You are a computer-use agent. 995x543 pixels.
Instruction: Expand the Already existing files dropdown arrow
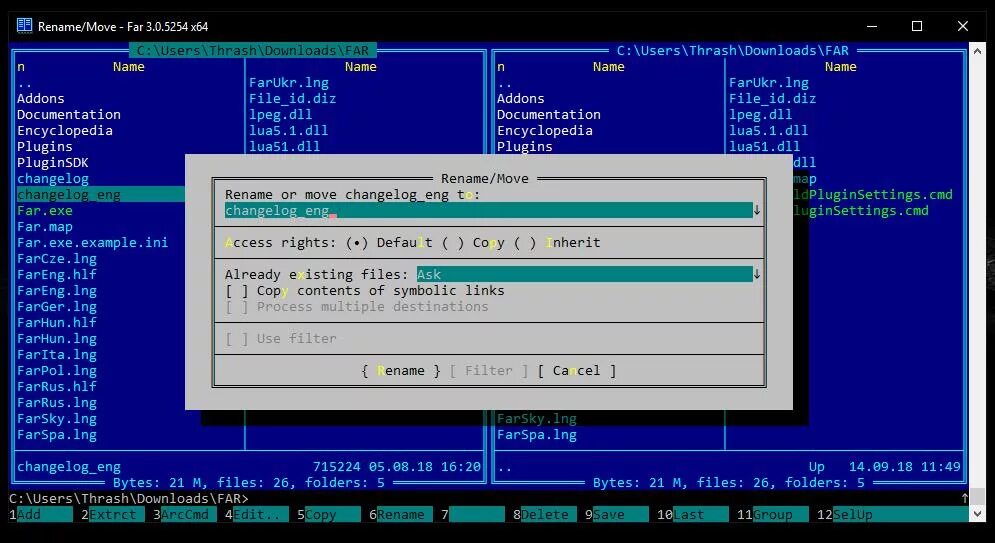pos(756,274)
